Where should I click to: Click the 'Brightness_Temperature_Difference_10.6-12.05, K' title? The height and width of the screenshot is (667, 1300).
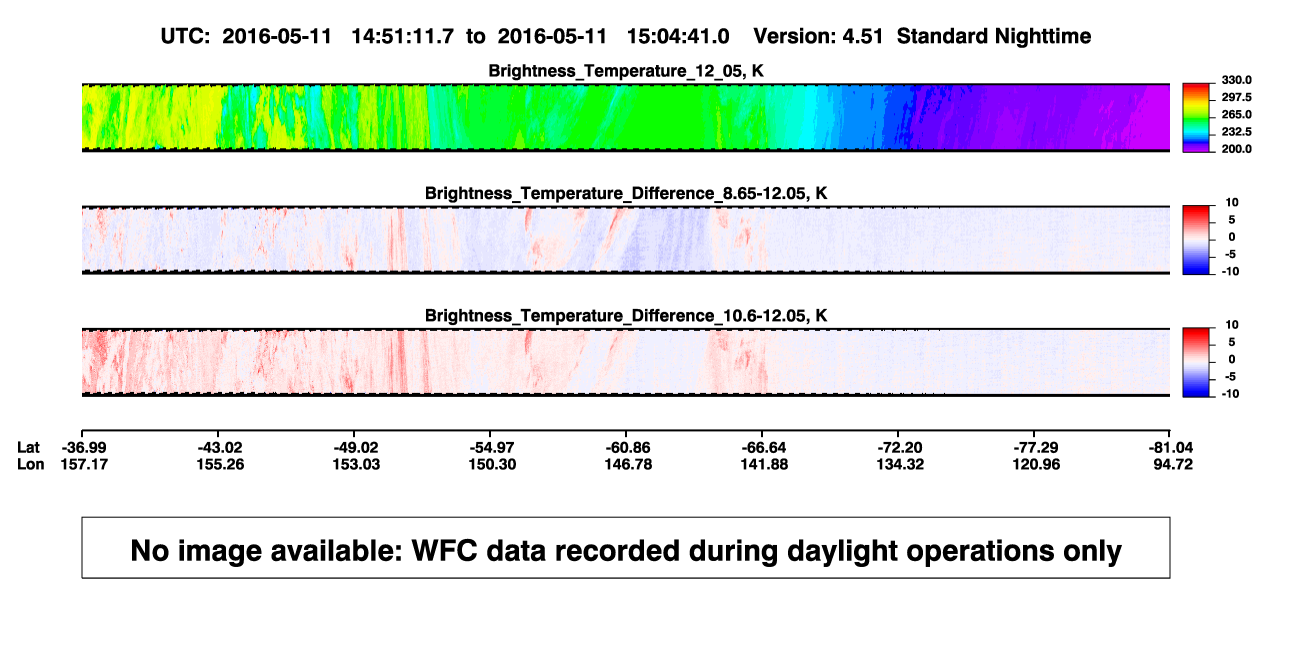point(626,316)
